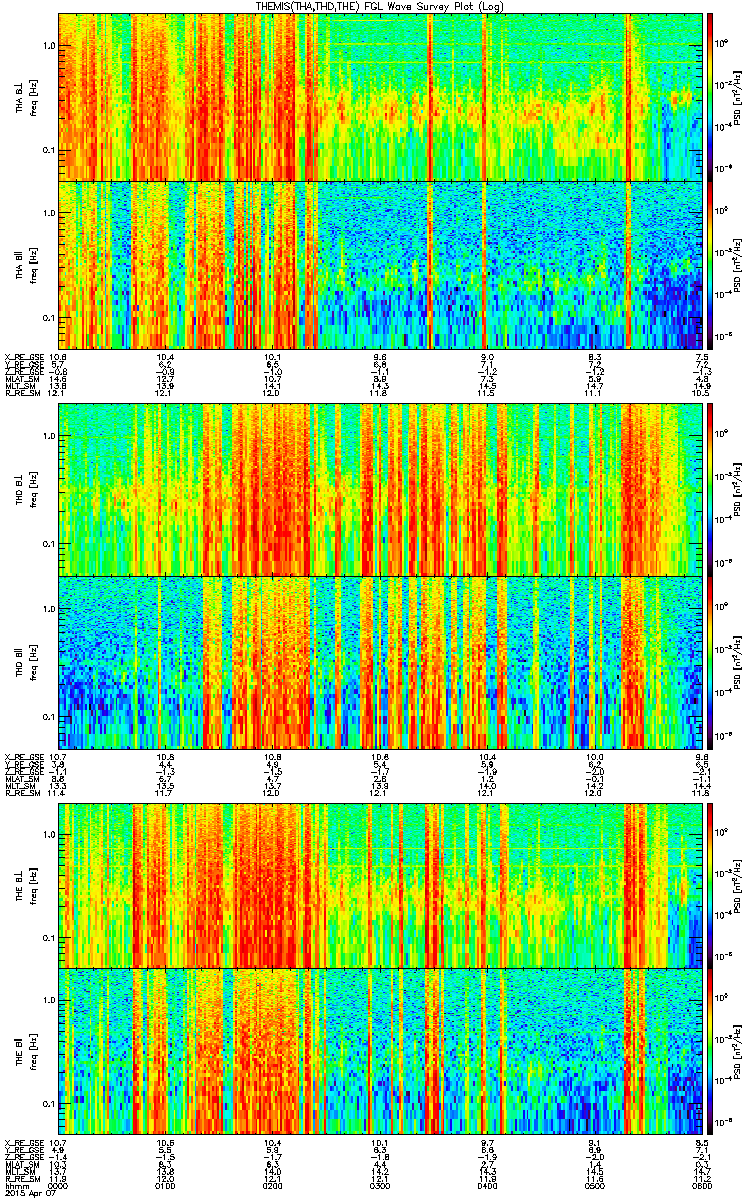Screen dimensions: 750x1200
Task: Click the THE B-parallel PSD color bar
Action: click(711, 1052)
